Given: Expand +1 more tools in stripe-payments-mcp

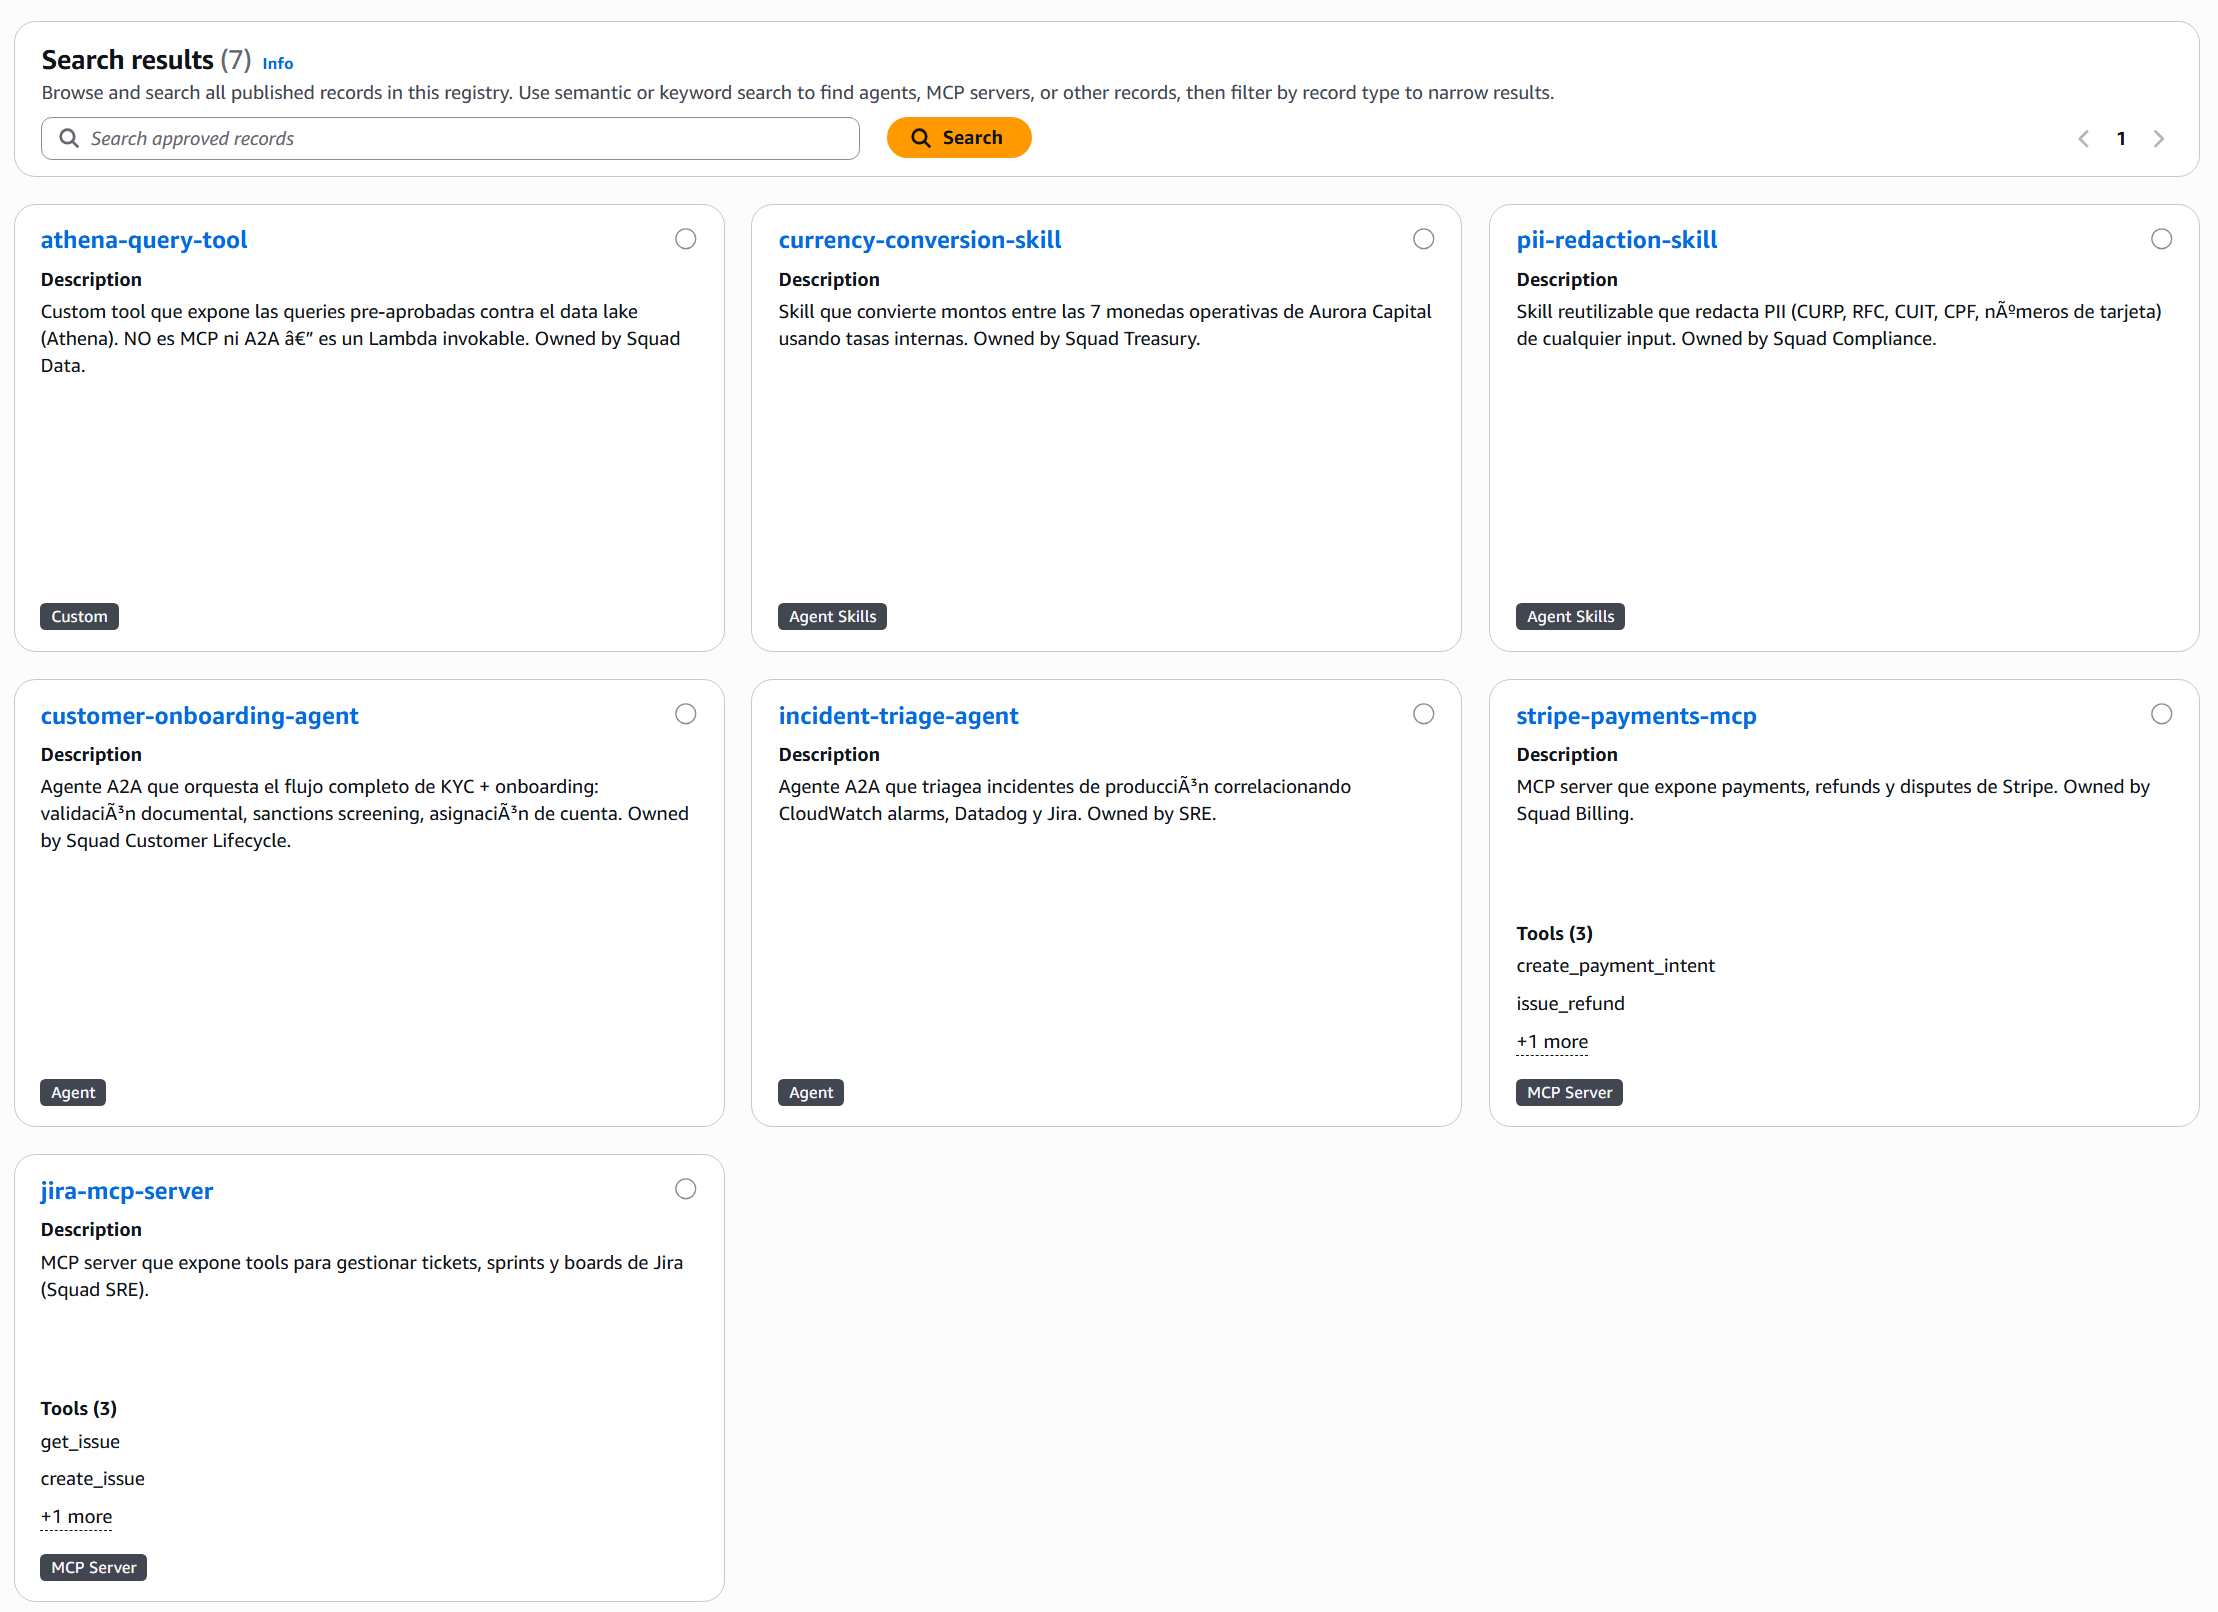Looking at the screenshot, I should click(1551, 1042).
